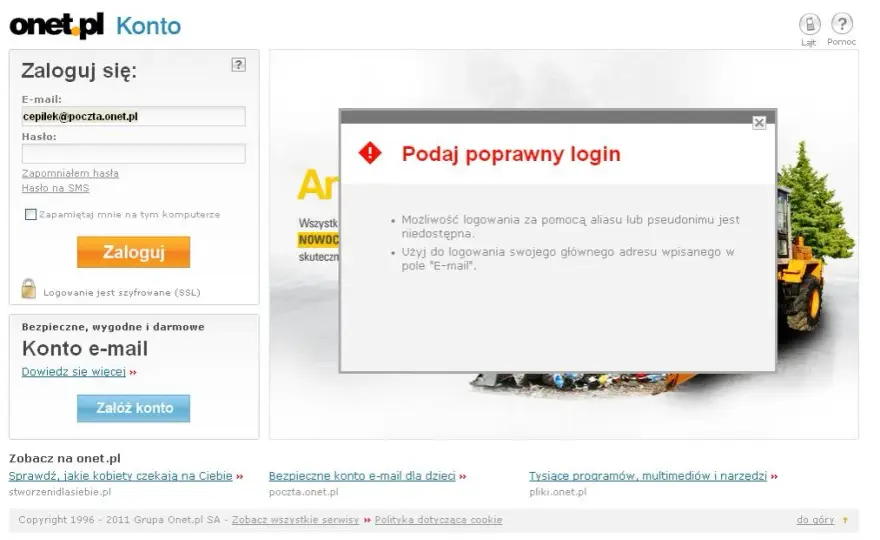Focus the Hasło password field
Screen dimensions: 880x540
[134, 154]
